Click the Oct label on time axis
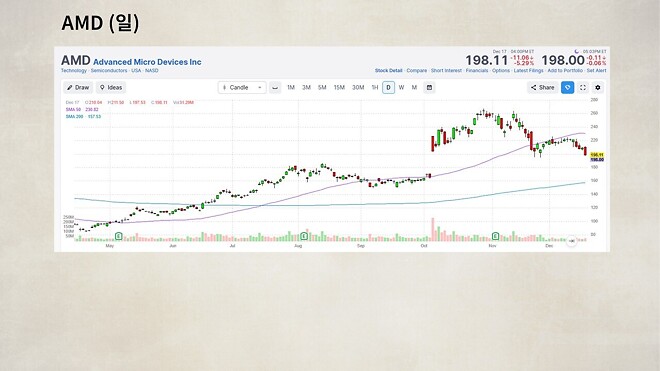 coord(423,246)
